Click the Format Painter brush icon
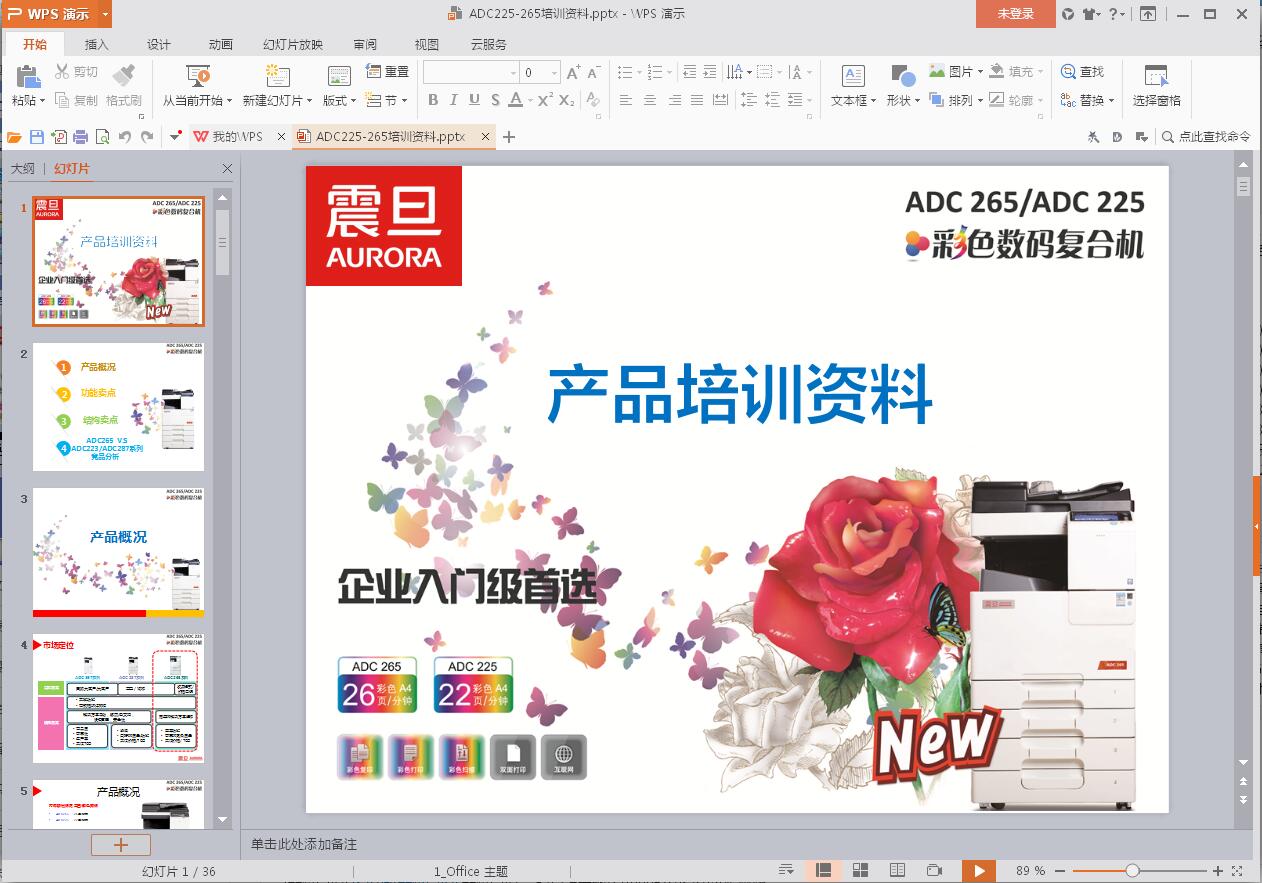This screenshot has height=883, width=1262. point(124,75)
